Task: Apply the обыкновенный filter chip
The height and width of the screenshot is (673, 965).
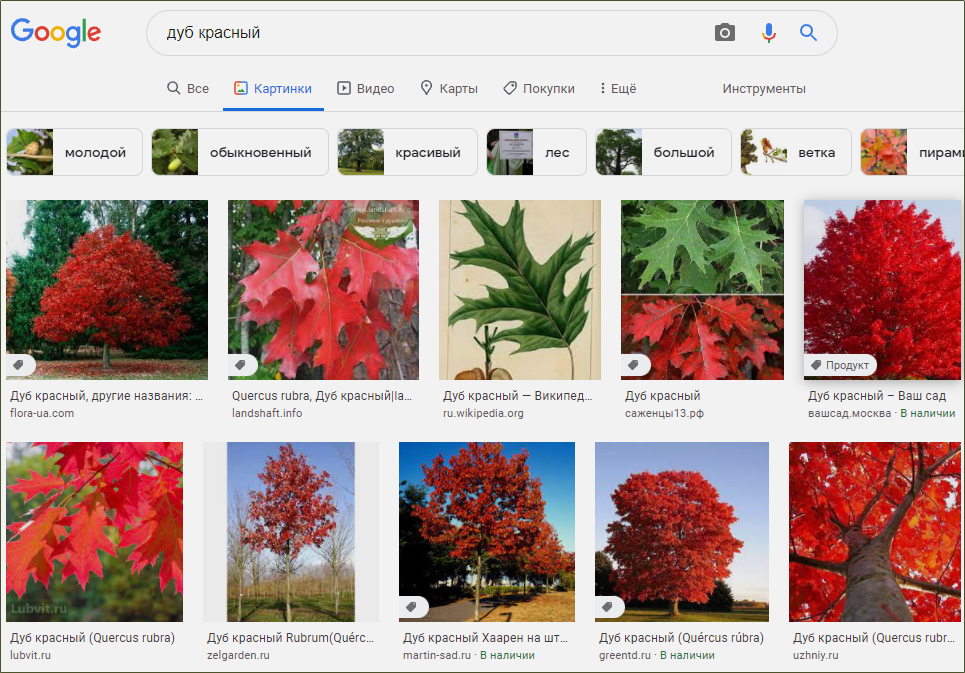Action: point(239,152)
